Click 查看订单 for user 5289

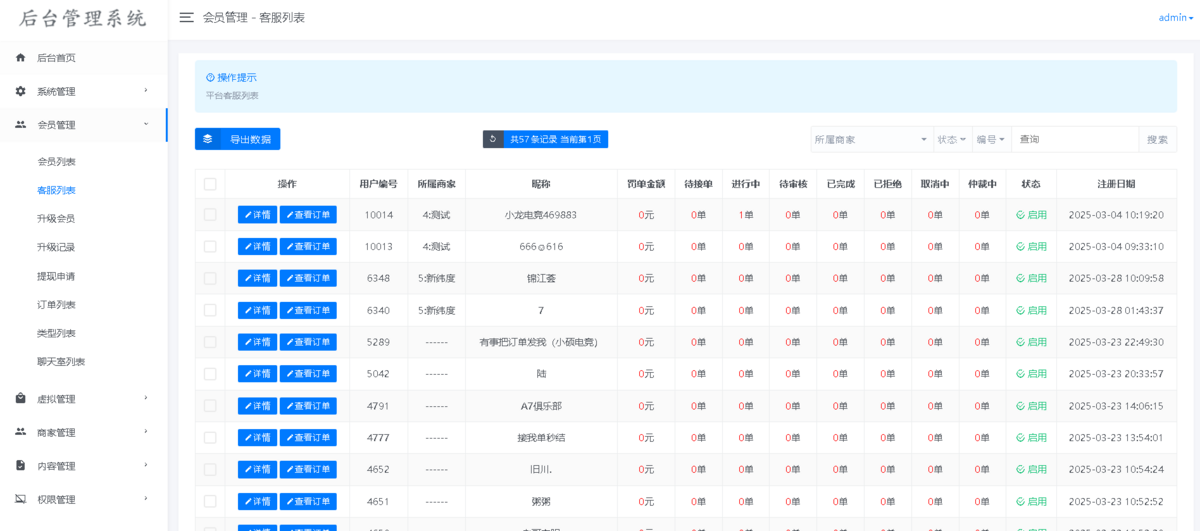[308, 342]
